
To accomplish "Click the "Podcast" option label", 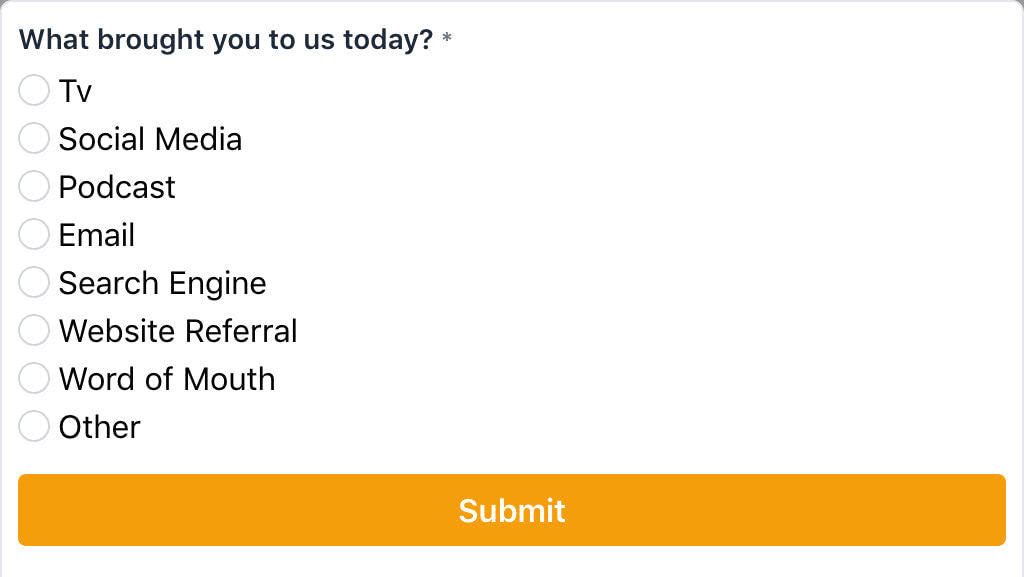I will pos(117,187).
